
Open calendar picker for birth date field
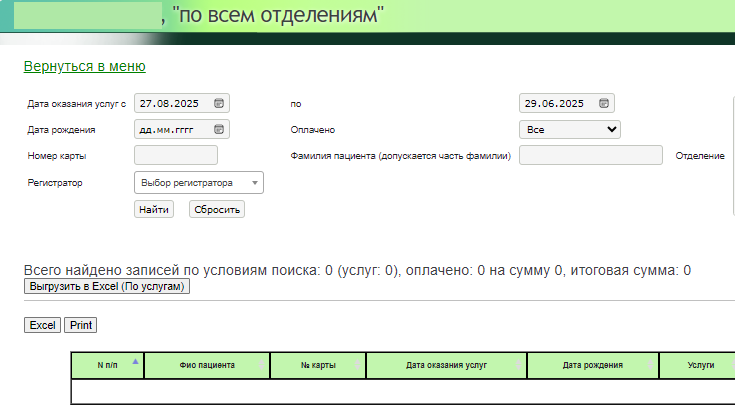pyautogui.click(x=219, y=129)
